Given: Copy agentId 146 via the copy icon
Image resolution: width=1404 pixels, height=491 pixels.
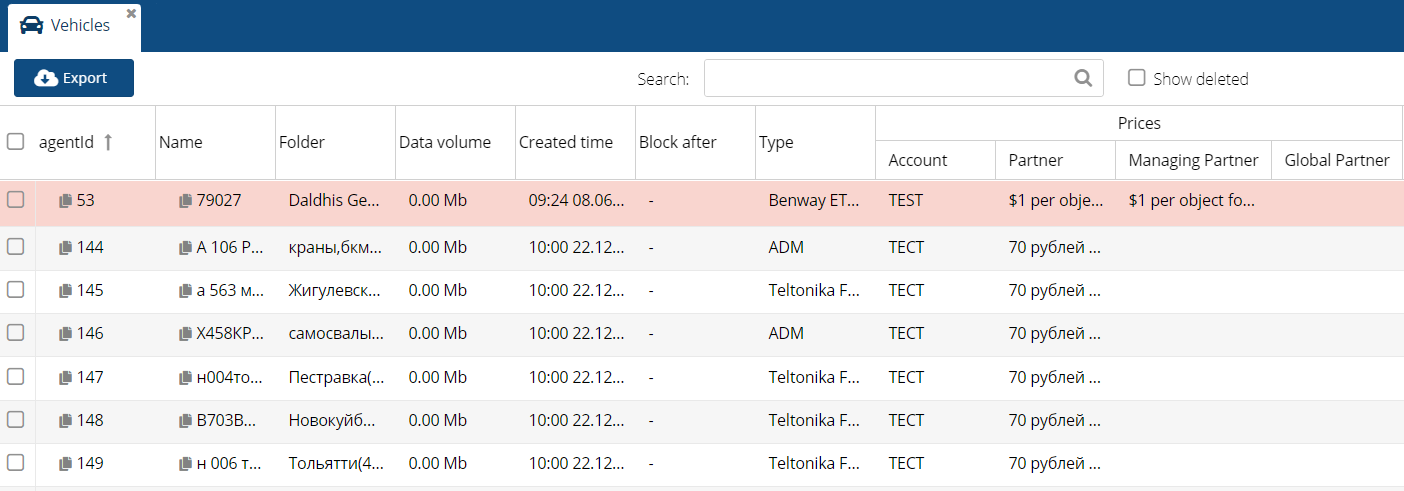Looking at the screenshot, I should click(x=65, y=334).
